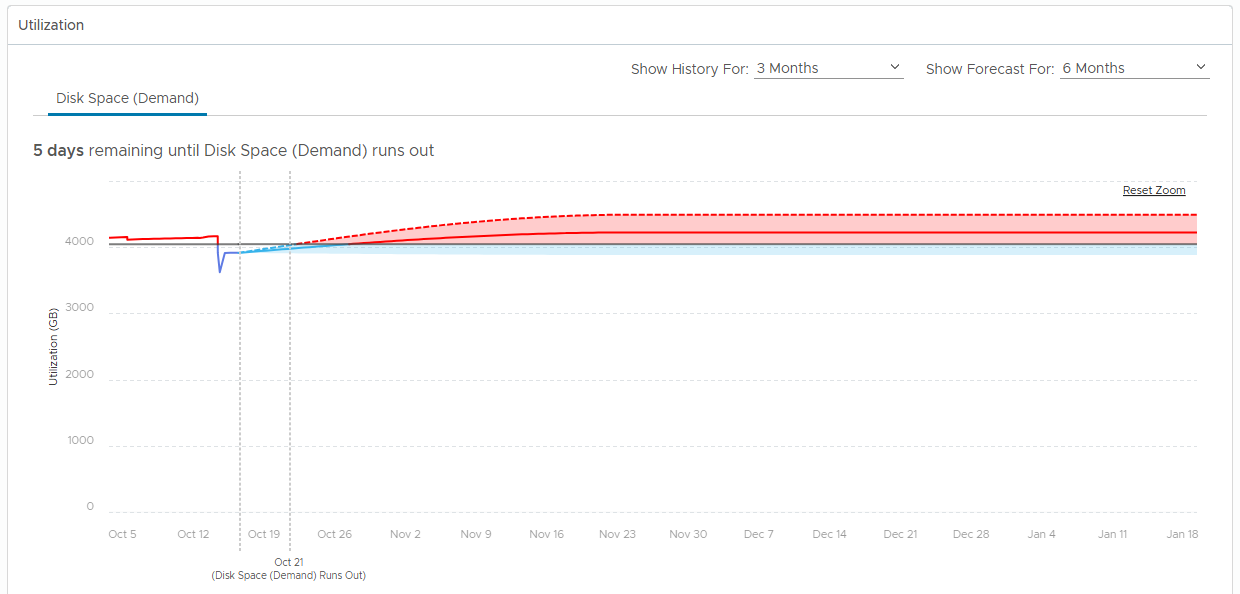The height and width of the screenshot is (594, 1240).
Task: Click the 0 label on y-axis
Action: 90,506
